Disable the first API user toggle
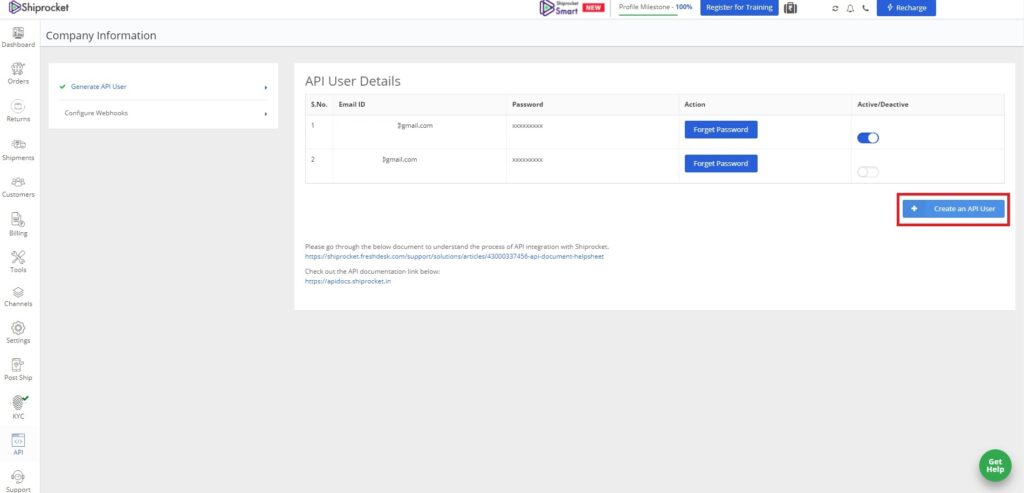The width and height of the screenshot is (1024, 493). pos(868,138)
